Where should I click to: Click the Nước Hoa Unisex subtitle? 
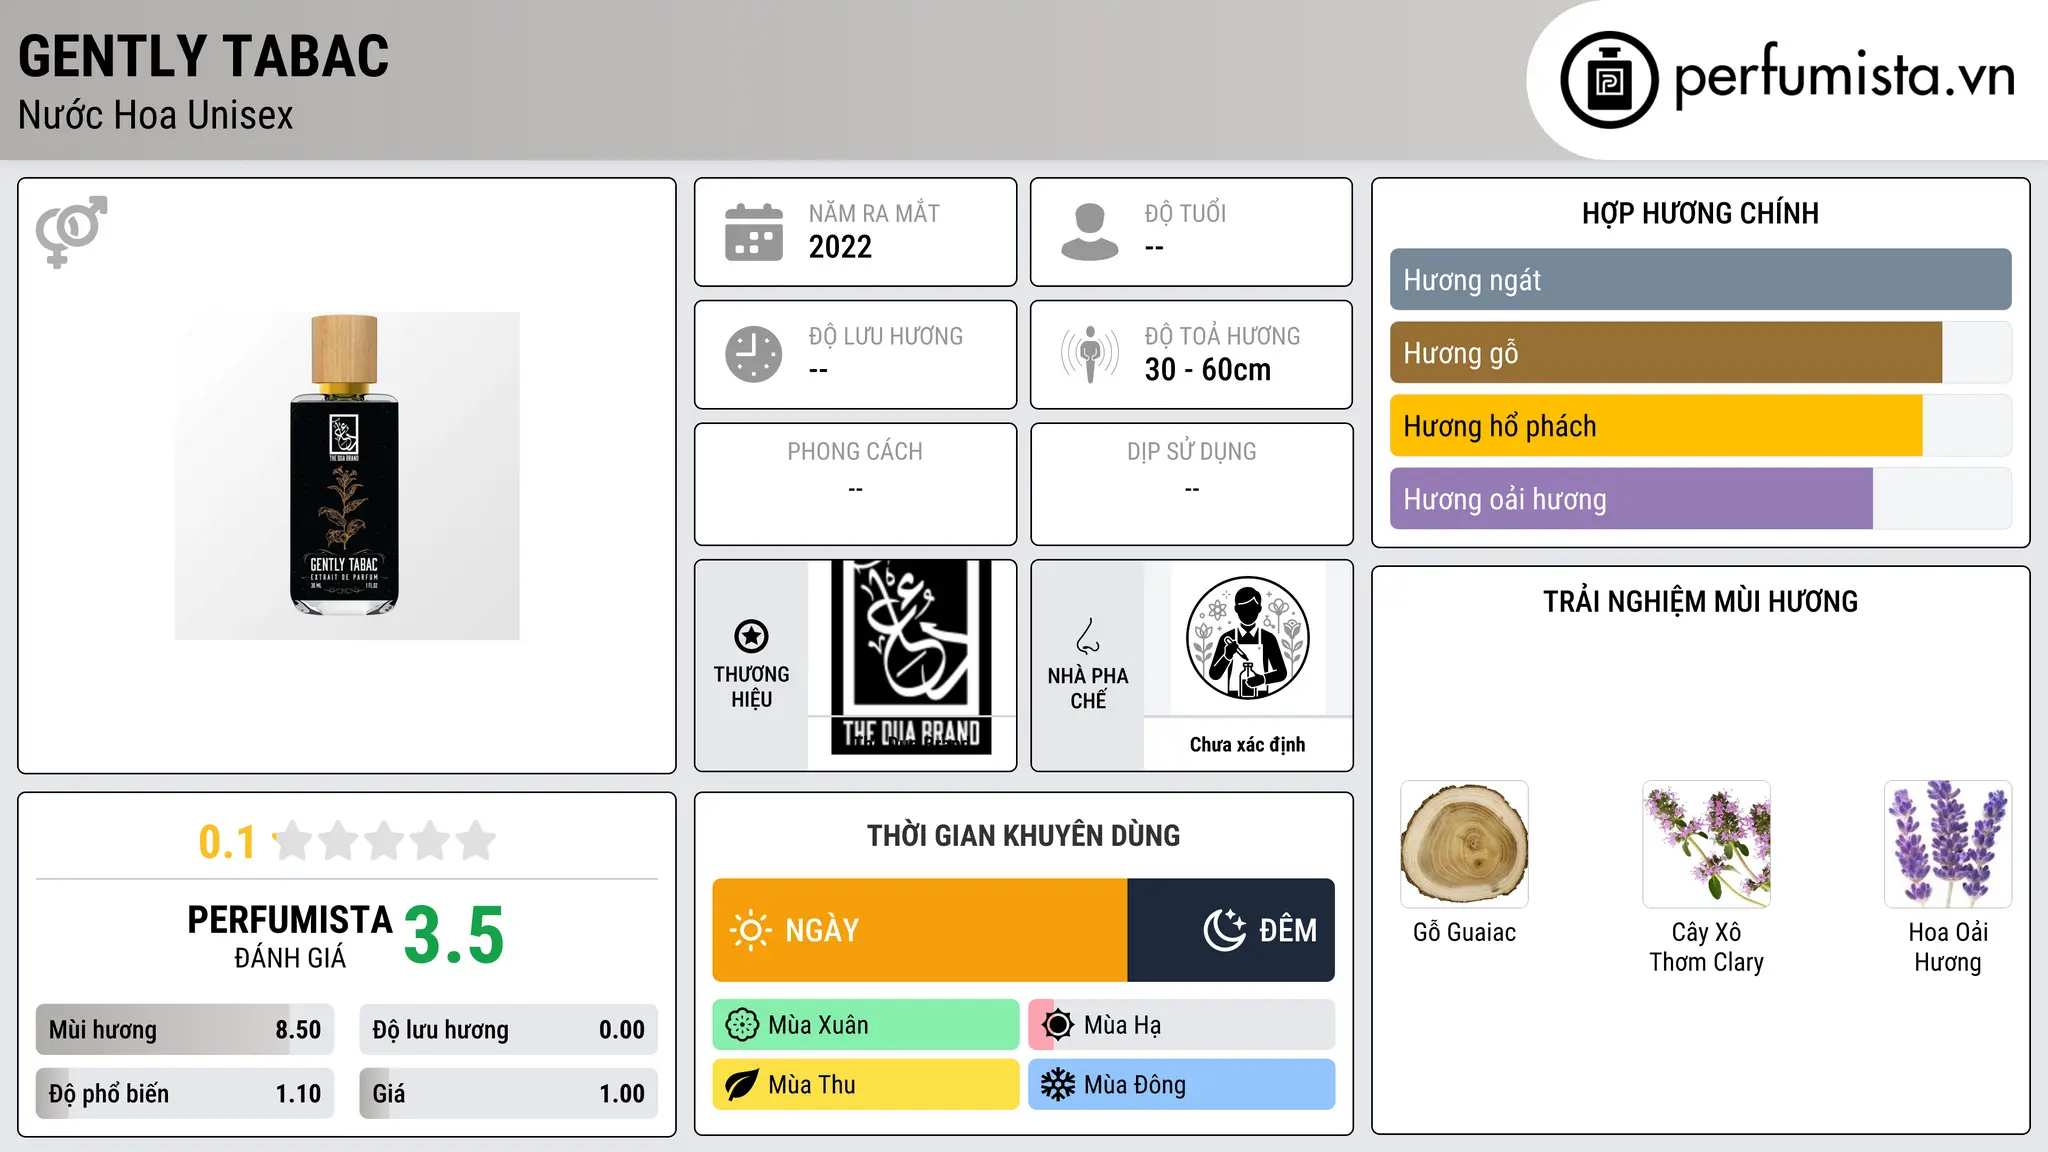coord(156,115)
